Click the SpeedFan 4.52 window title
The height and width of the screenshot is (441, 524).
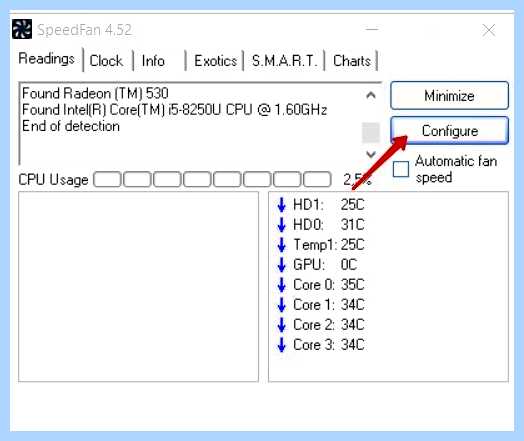[84, 30]
